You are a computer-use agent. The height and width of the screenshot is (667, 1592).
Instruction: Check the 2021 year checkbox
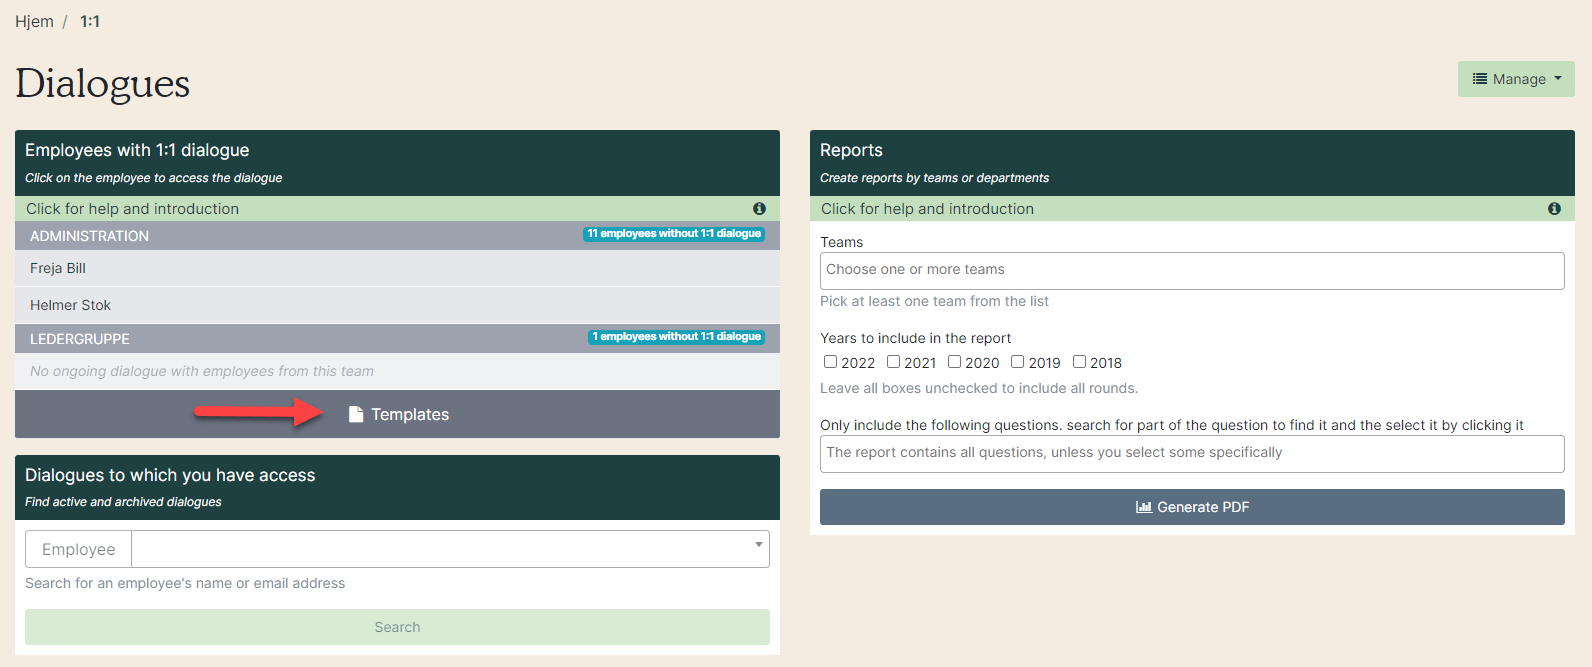[x=893, y=362]
